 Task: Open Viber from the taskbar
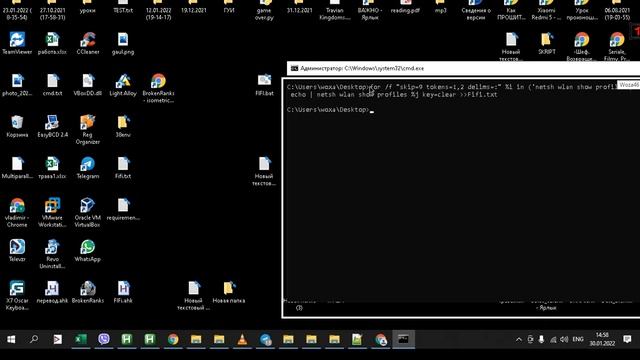(x=104, y=339)
